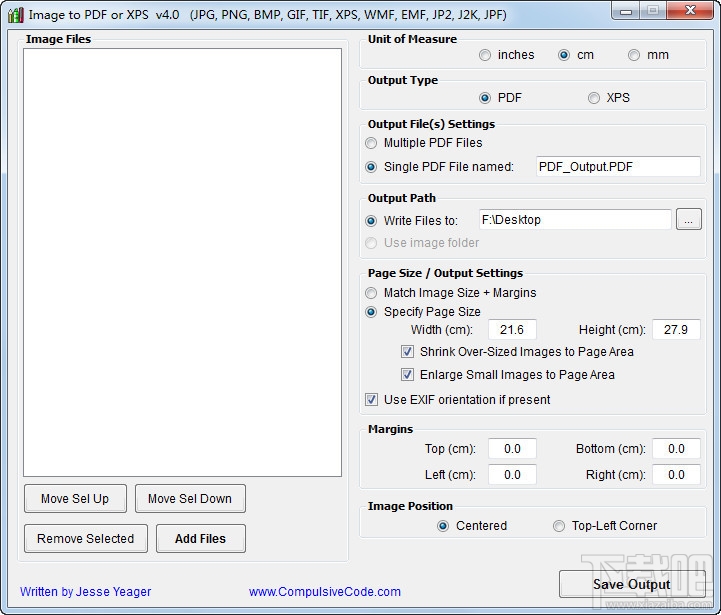Click Save Output button
Screen dimensions: 721x615
tap(632, 584)
